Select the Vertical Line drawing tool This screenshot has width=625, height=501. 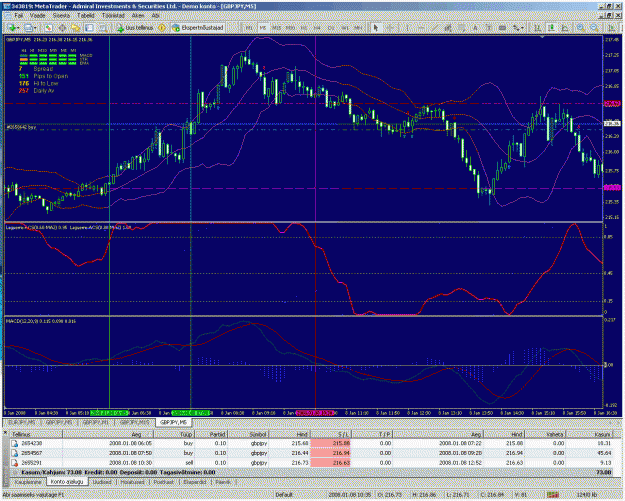coord(407,28)
